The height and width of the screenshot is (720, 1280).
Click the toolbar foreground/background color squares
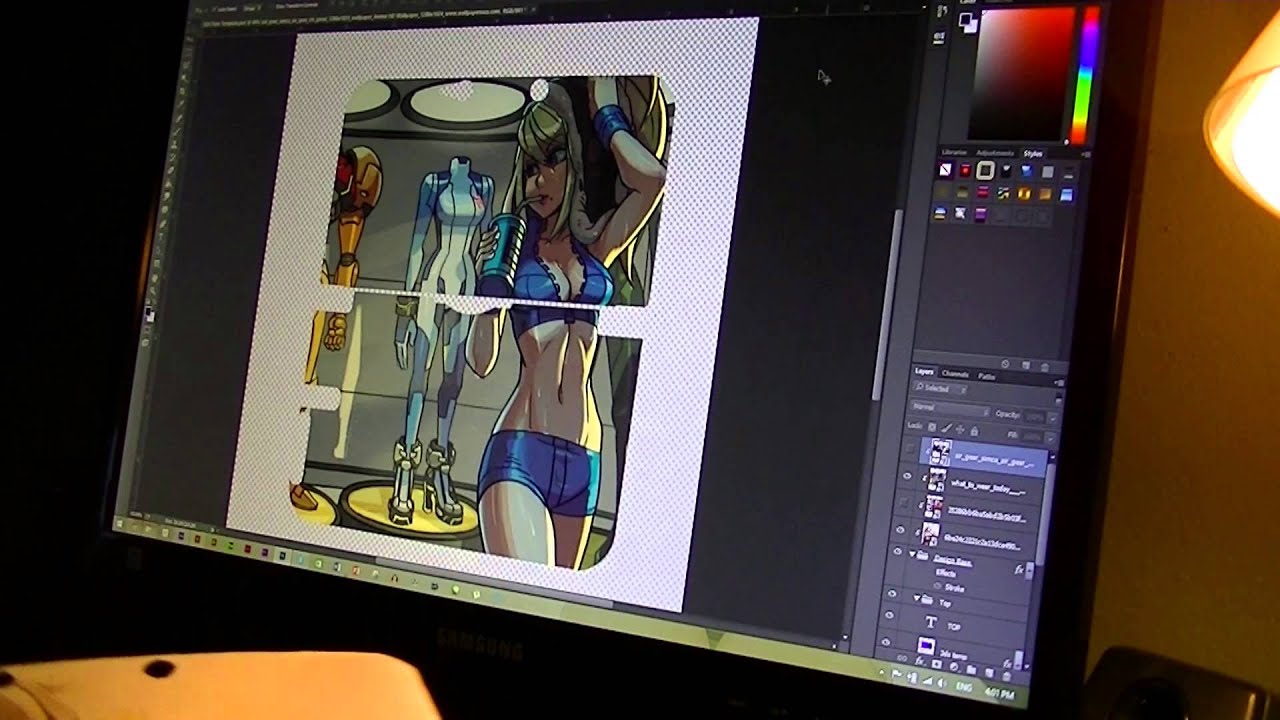(149, 314)
